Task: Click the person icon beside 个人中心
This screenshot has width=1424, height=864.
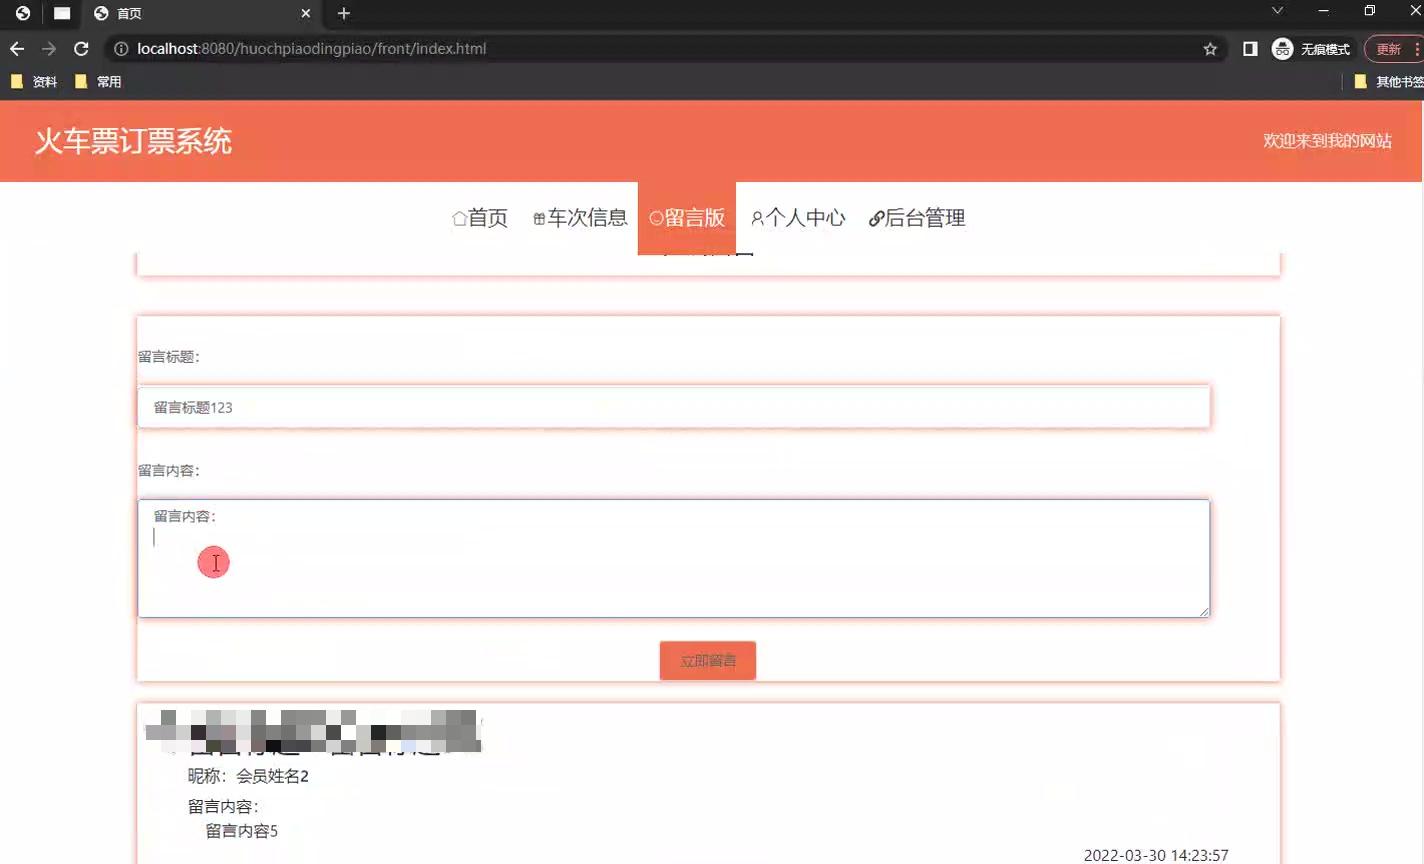Action: (760, 218)
